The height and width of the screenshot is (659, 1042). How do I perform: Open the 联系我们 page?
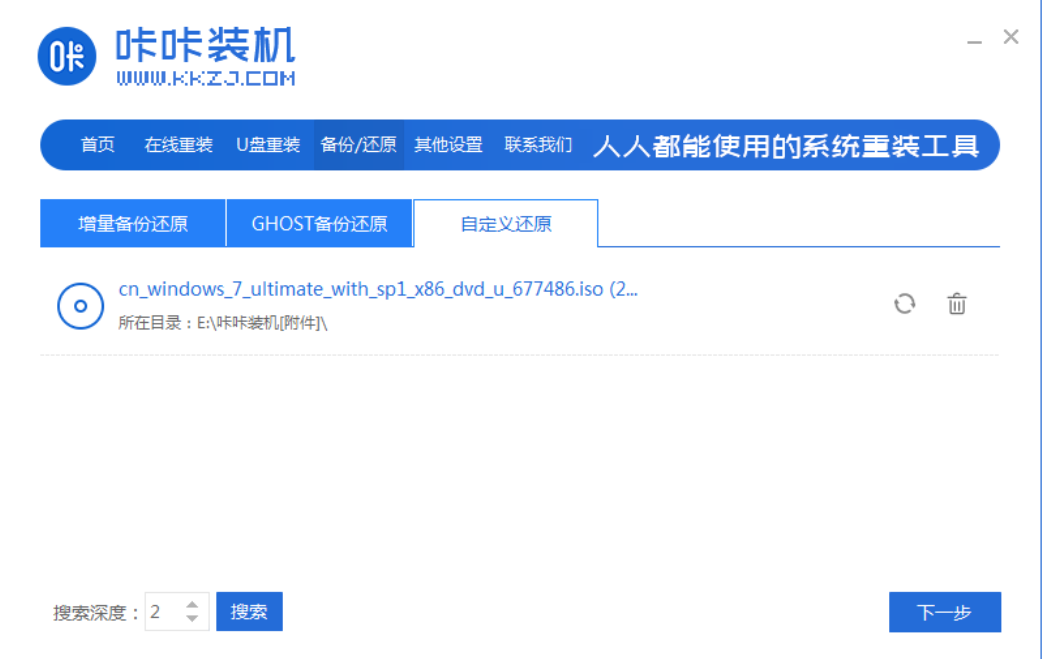pos(538,144)
